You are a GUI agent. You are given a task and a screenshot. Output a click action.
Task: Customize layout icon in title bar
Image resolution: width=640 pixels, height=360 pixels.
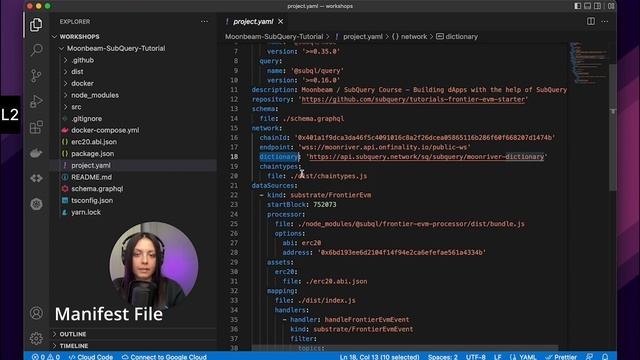click(x=611, y=6)
